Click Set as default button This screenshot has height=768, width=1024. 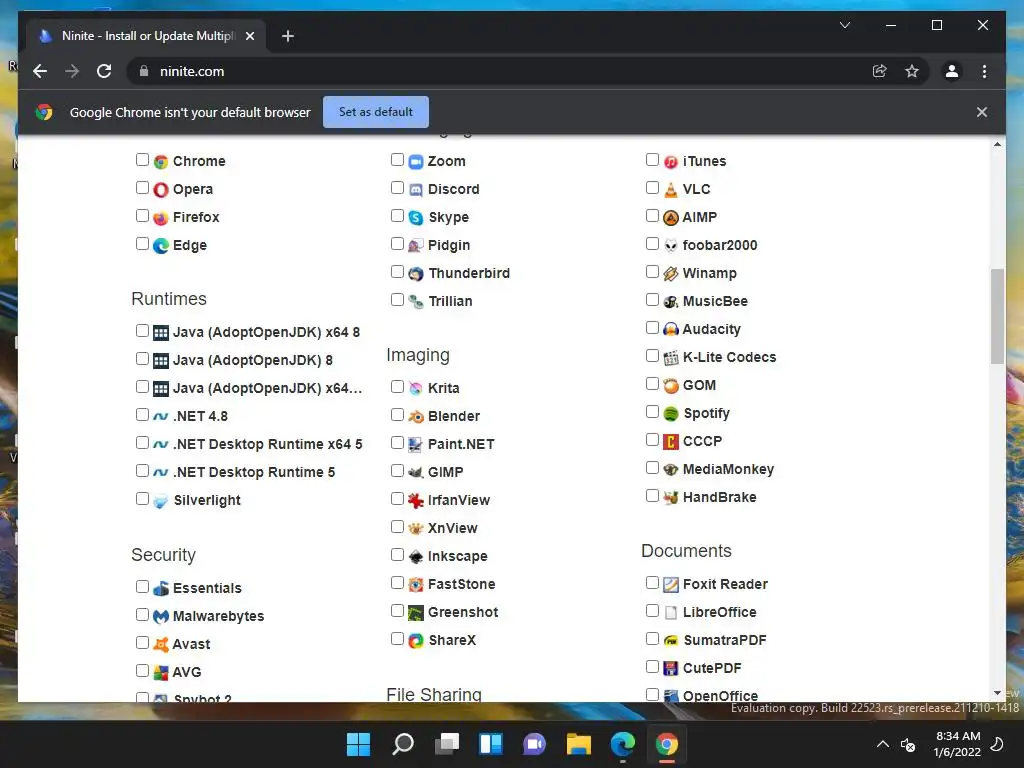click(376, 112)
